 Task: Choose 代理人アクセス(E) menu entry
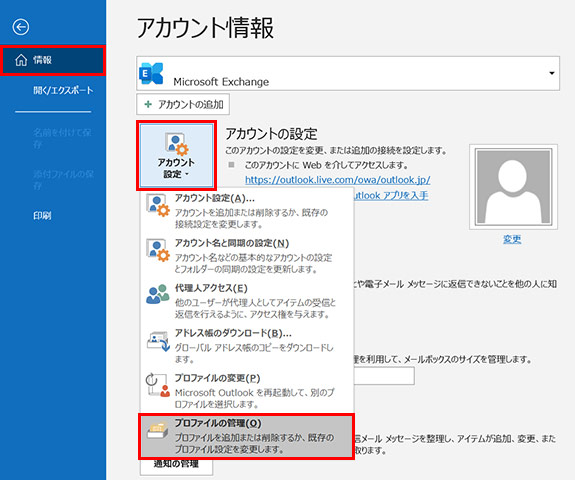(246, 301)
